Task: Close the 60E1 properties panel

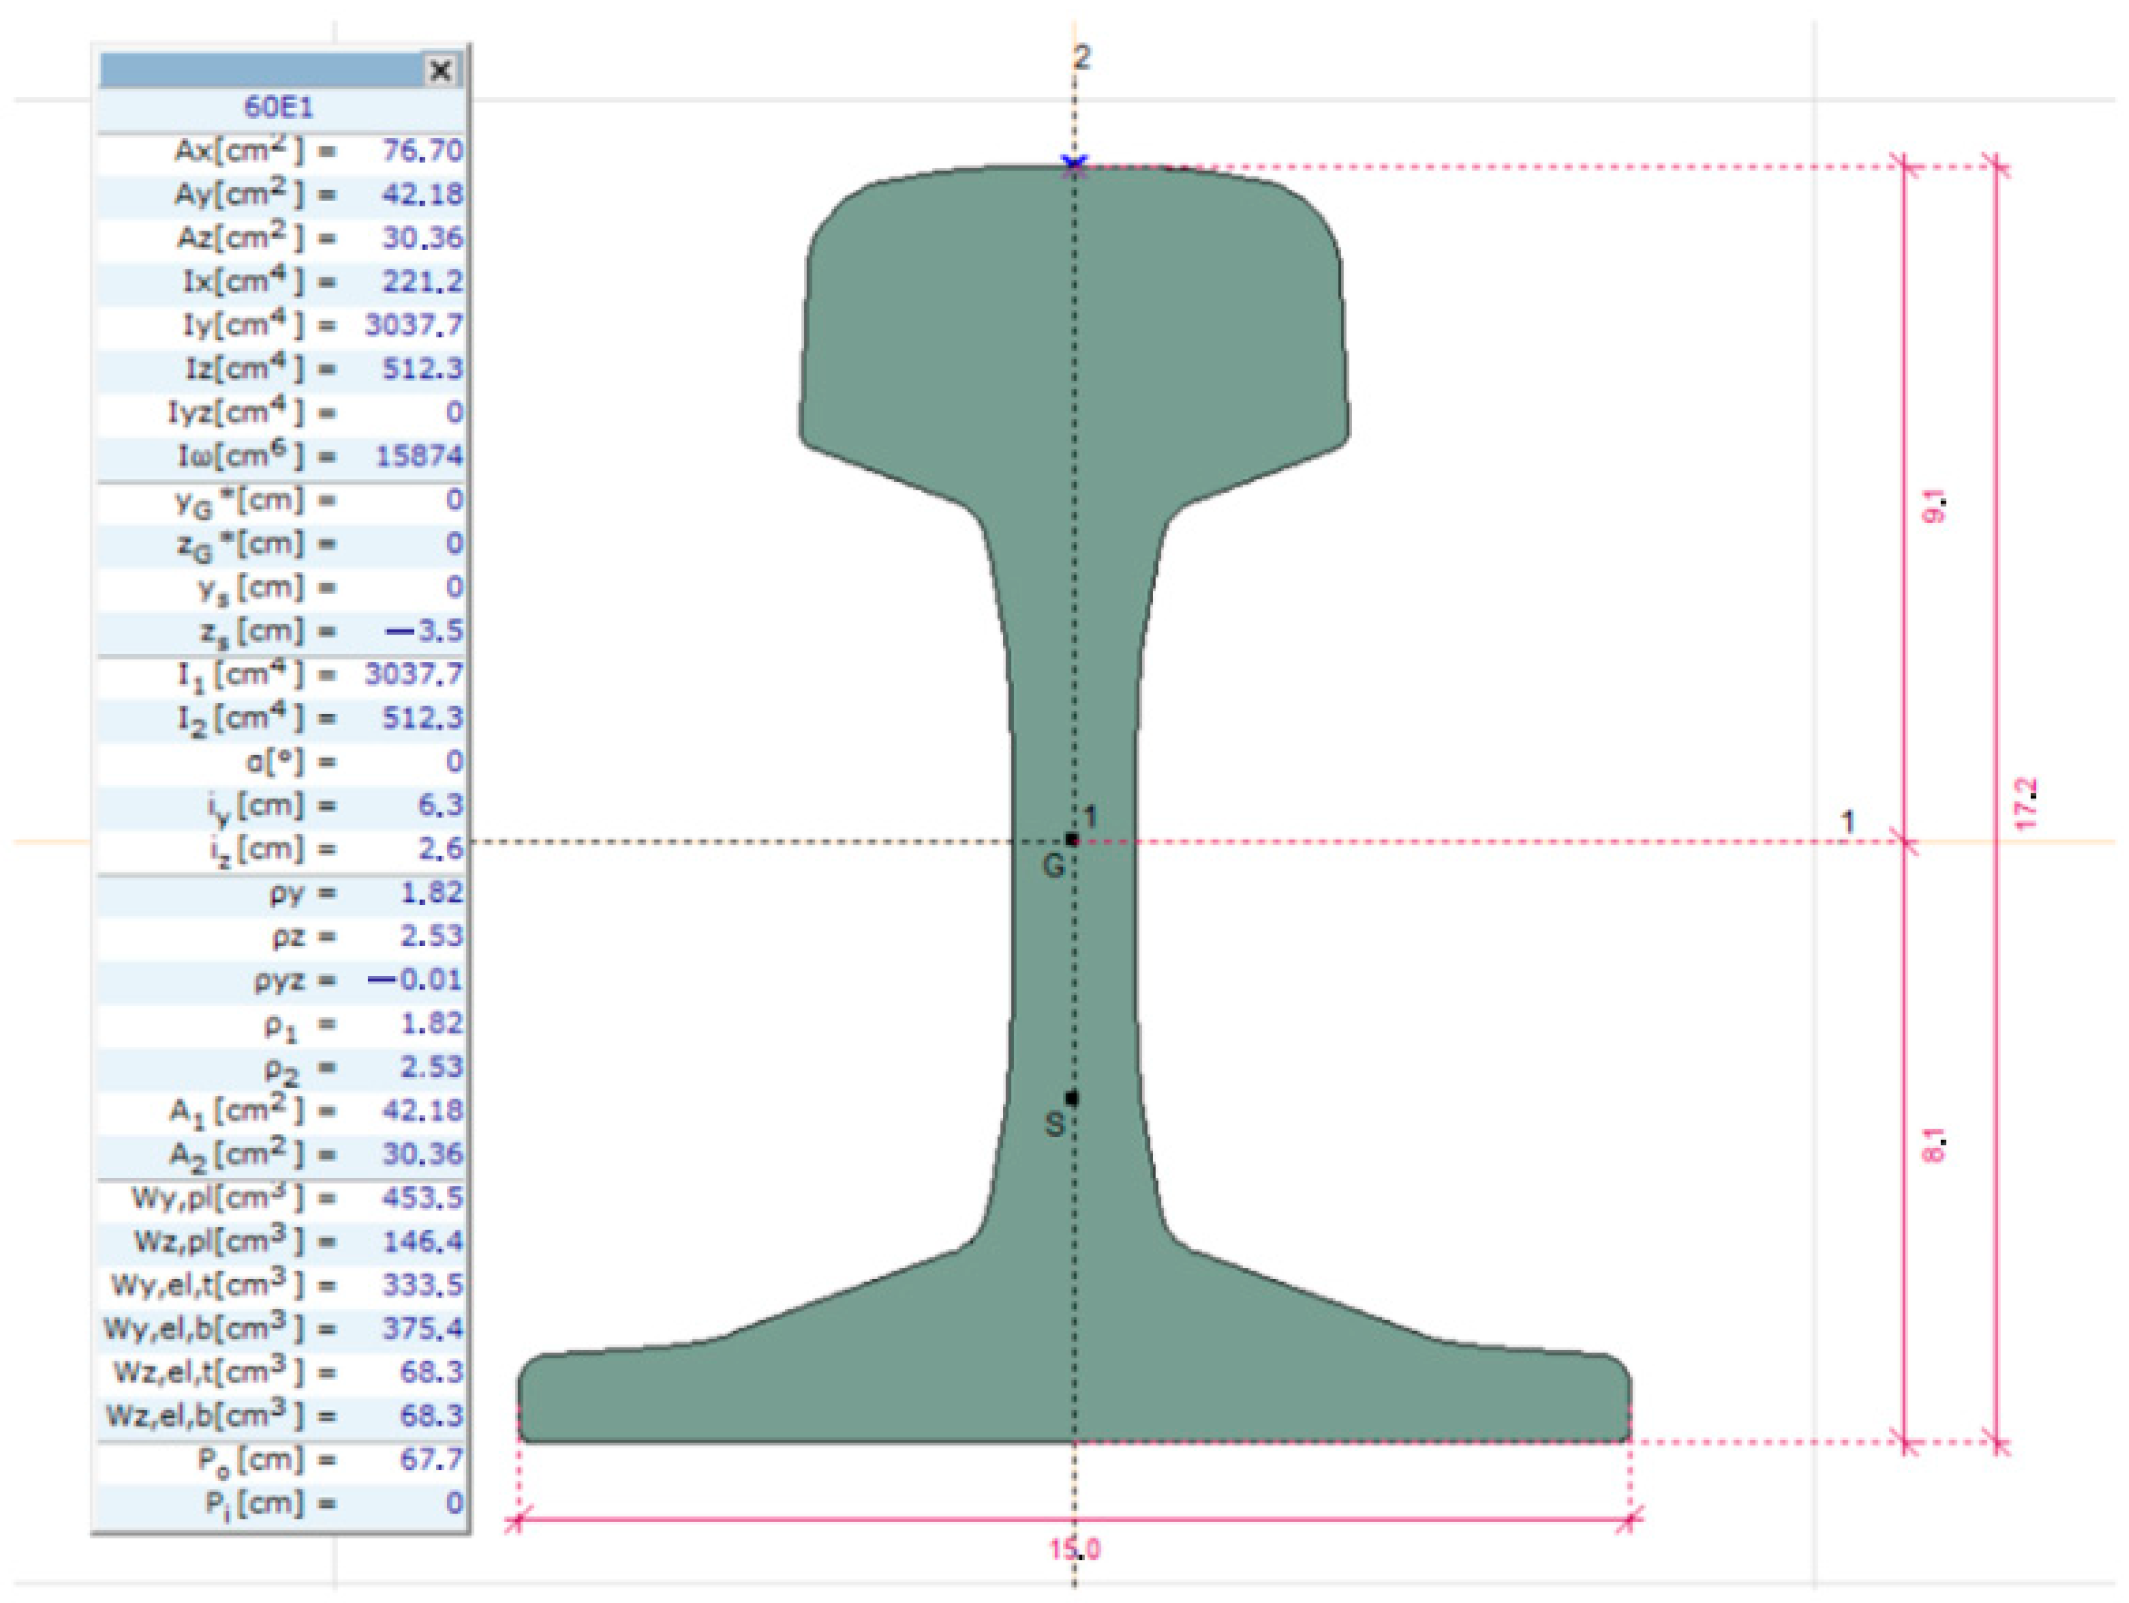Action: [x=440, y=70]
